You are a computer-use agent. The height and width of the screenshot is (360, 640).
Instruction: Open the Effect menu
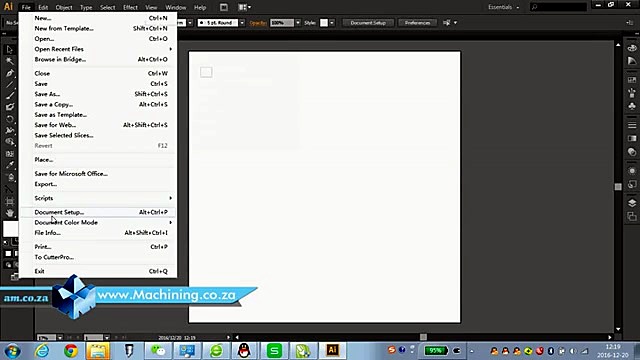click(x=130, y=7)
